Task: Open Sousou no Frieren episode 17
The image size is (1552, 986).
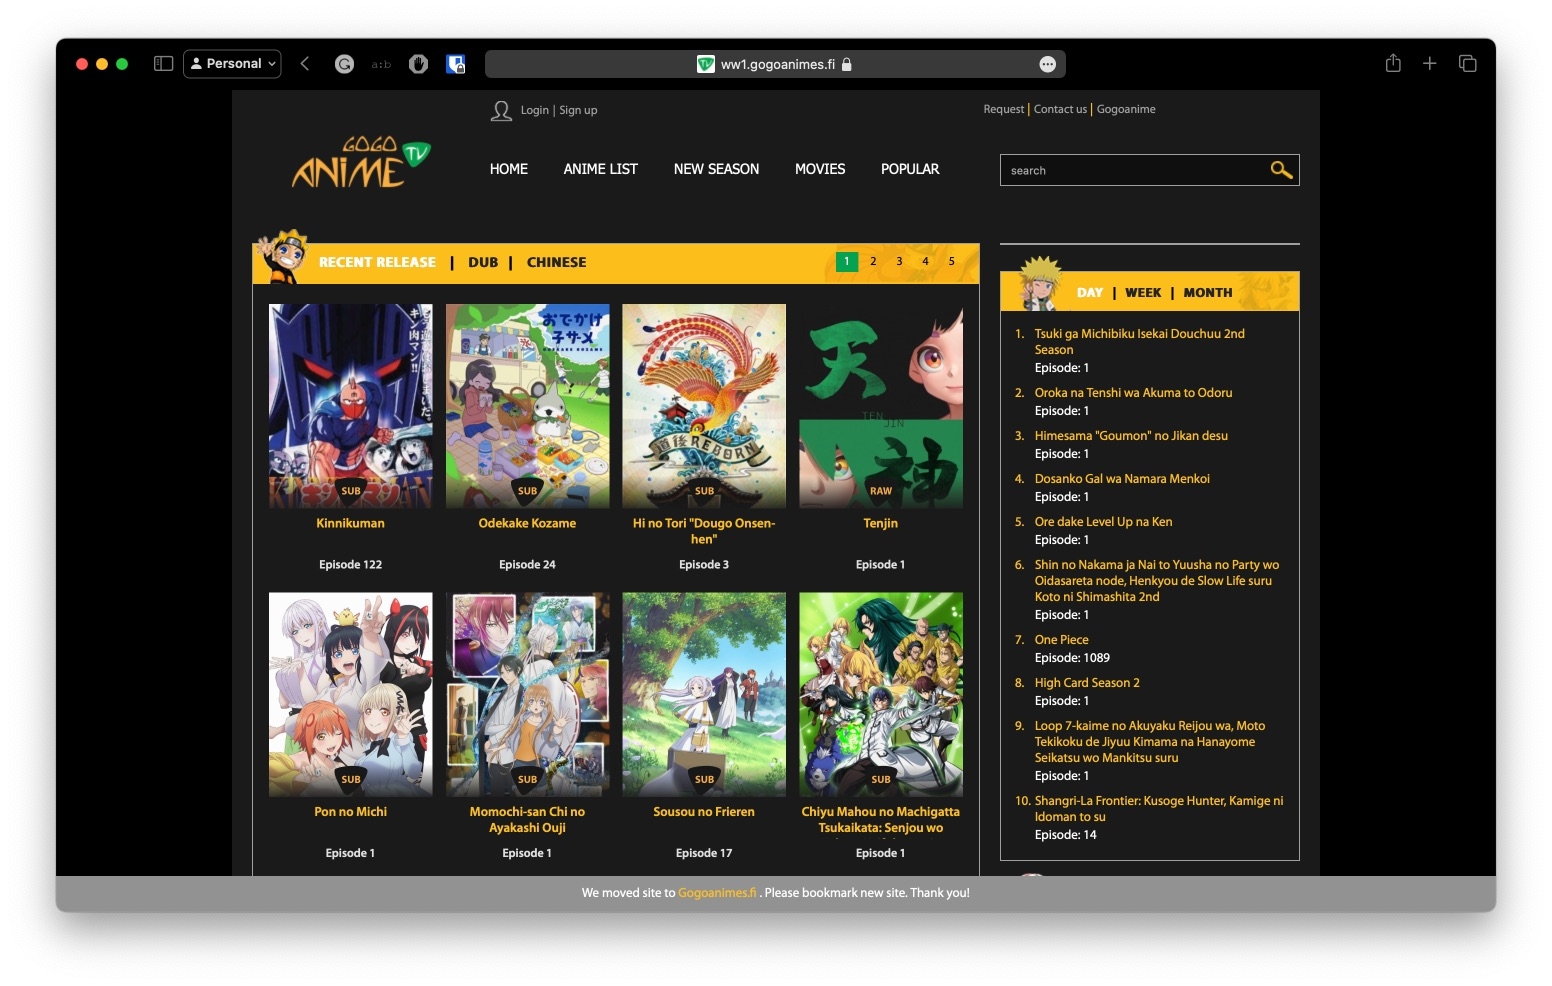Action: 703,694
